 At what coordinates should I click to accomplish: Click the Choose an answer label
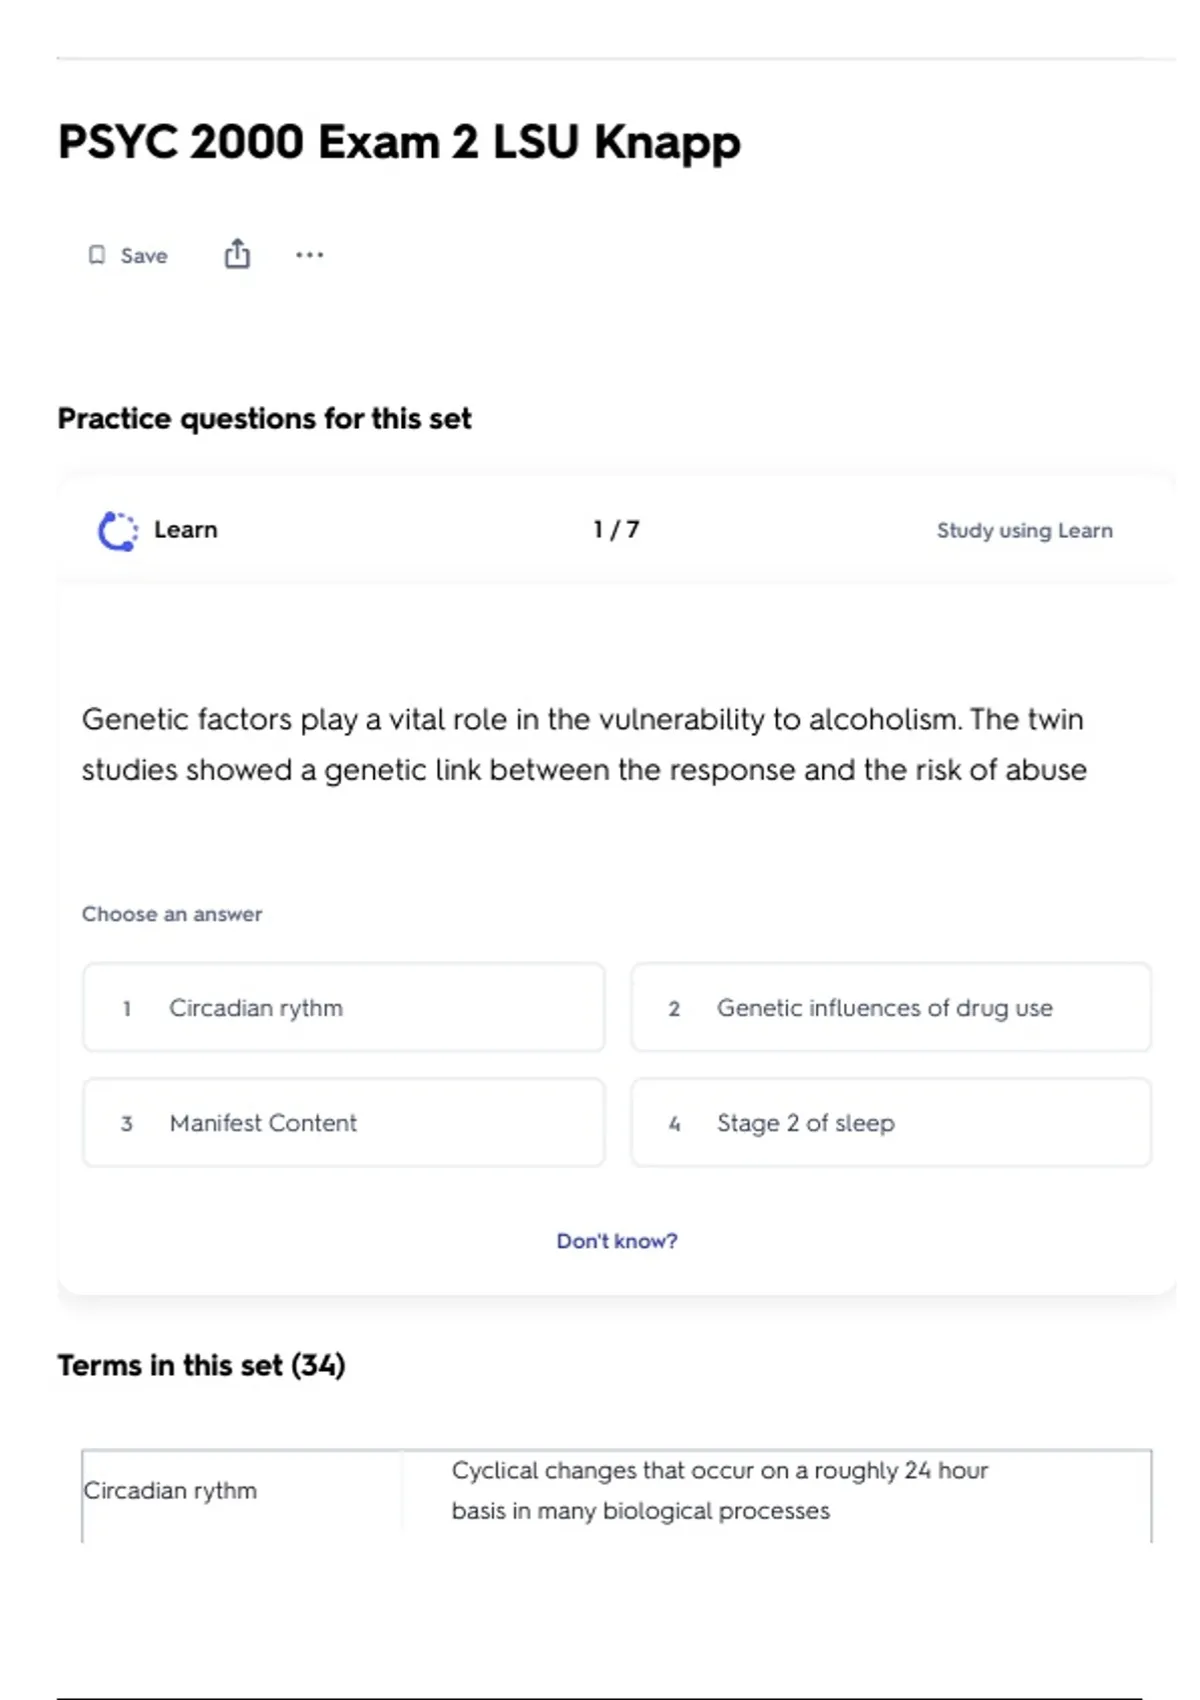pos(172,914)
